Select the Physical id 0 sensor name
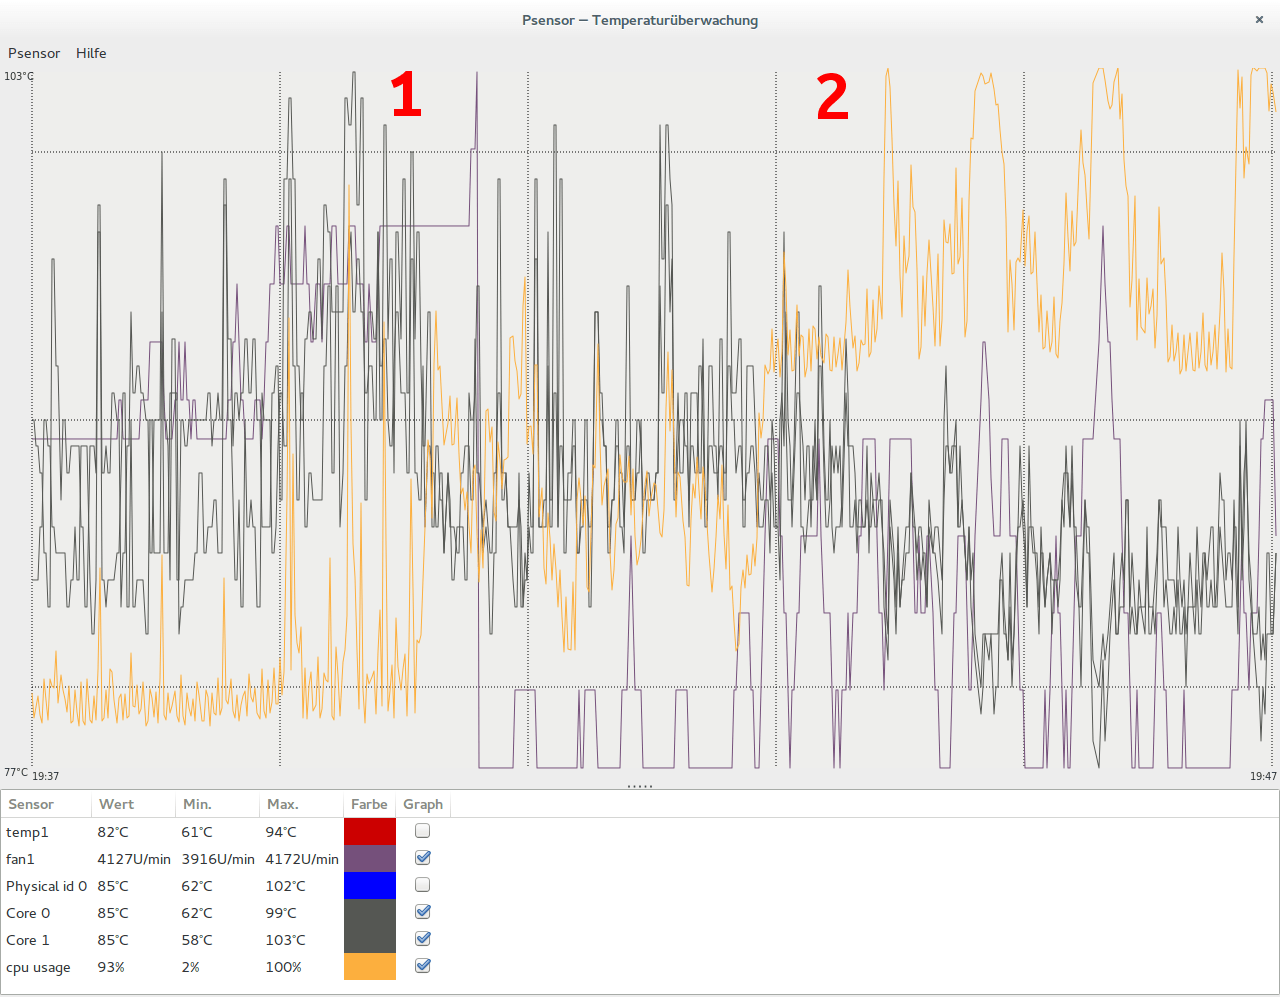This screenshot has width=1280, height=997. pyautogui.click(x=46, y=886)
